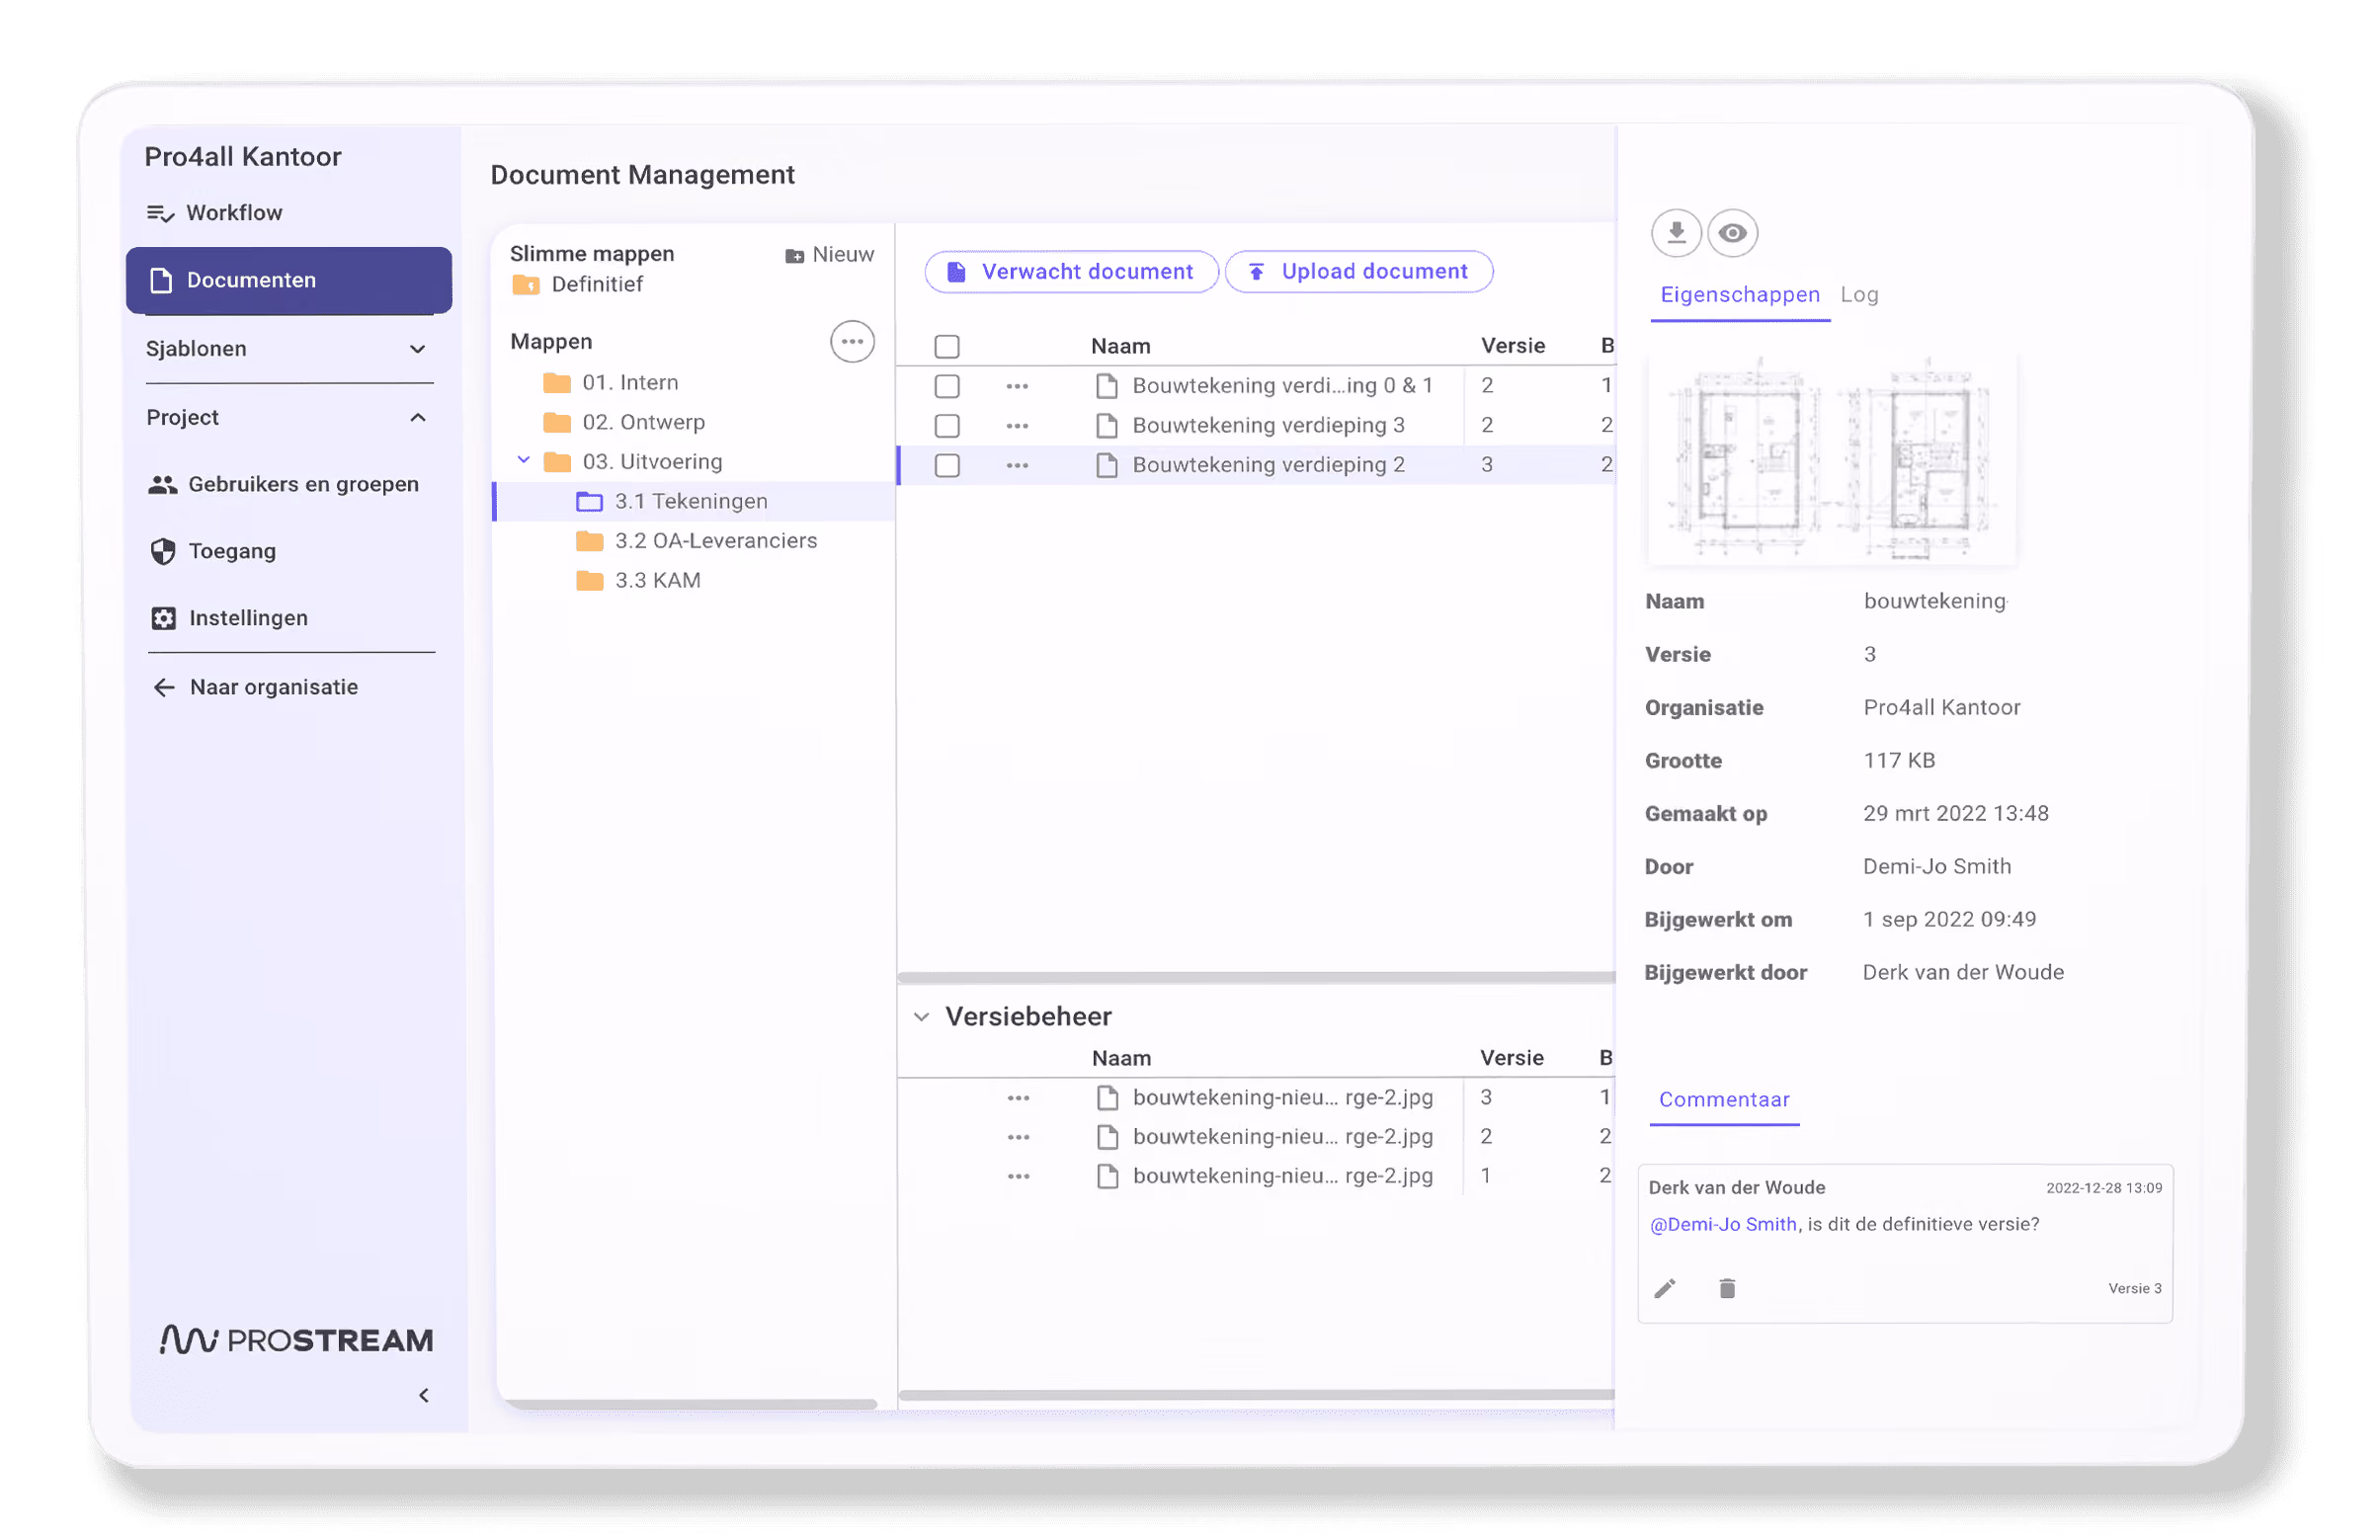Select the 02. Ontwerp folder
Image resolution: width=2380 pixels, height=1540 pixels.
(624, 422)
